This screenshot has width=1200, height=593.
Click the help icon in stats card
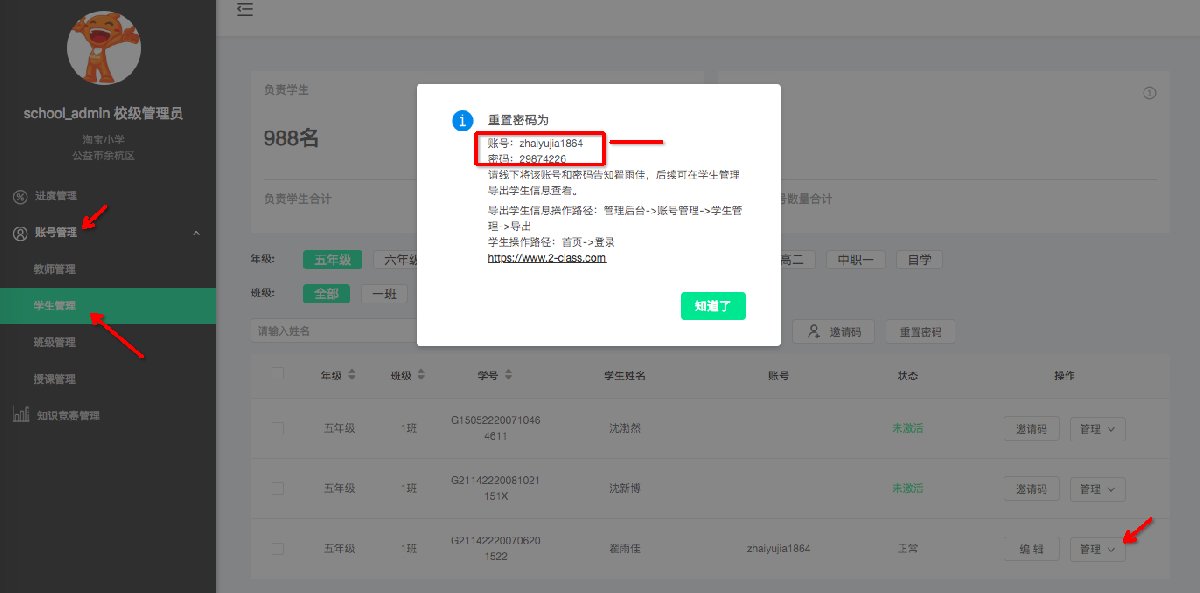pos(1149,93)
